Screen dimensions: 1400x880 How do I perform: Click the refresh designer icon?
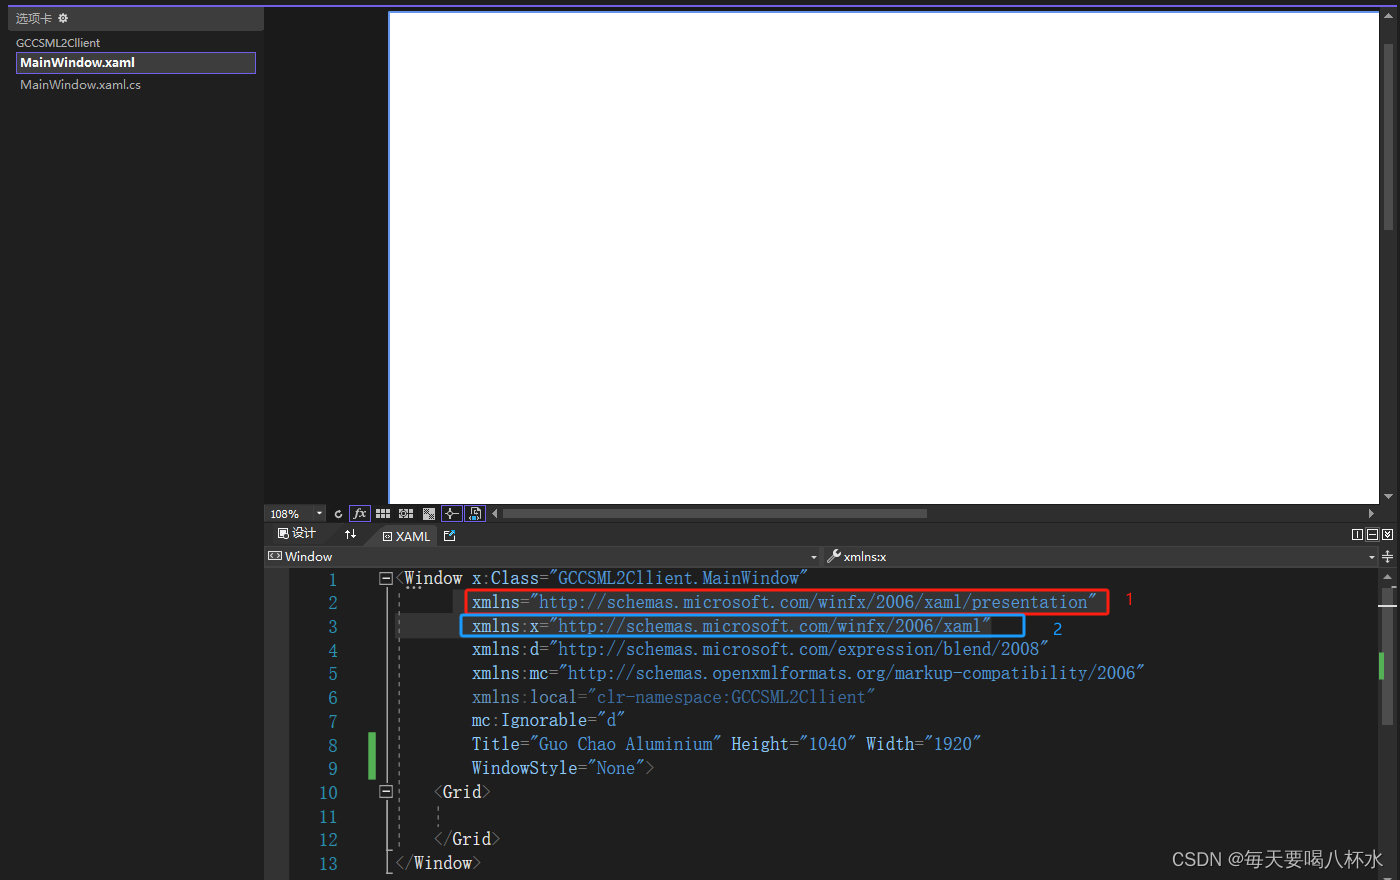click(338, 514)
